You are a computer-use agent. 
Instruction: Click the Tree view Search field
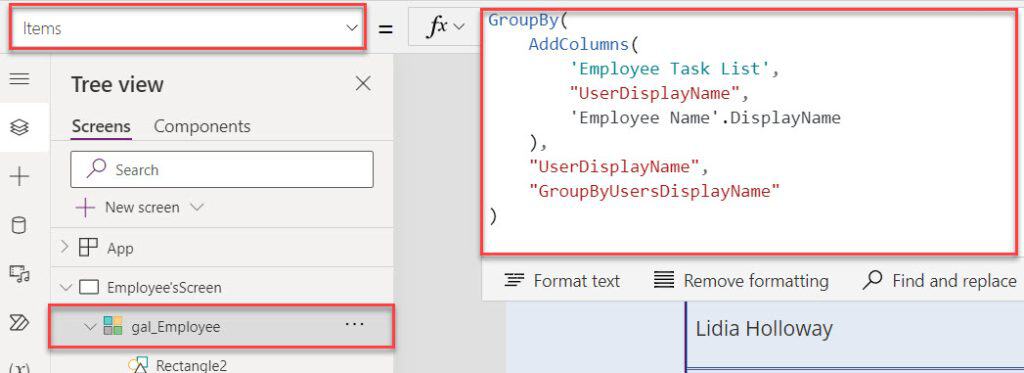pyautogui.click(x=222, y=170)
